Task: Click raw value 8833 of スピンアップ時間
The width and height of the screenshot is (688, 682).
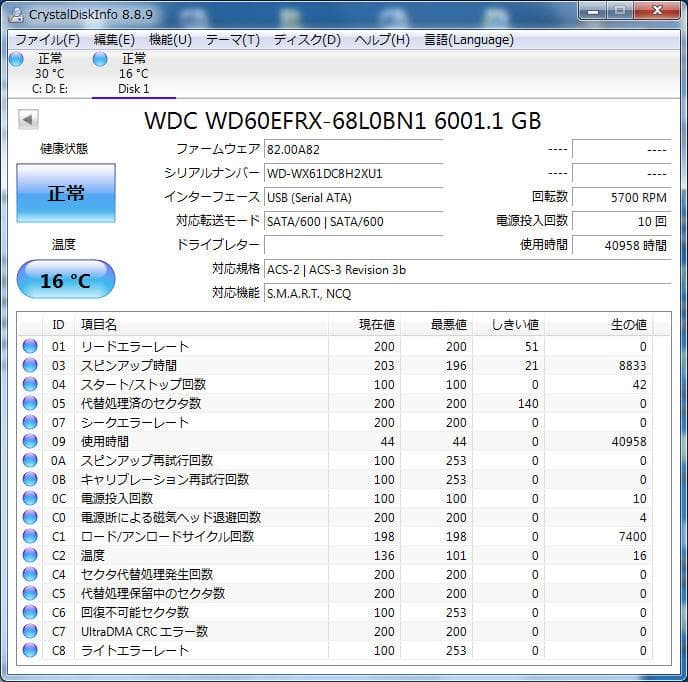Action: click(632, 366)
